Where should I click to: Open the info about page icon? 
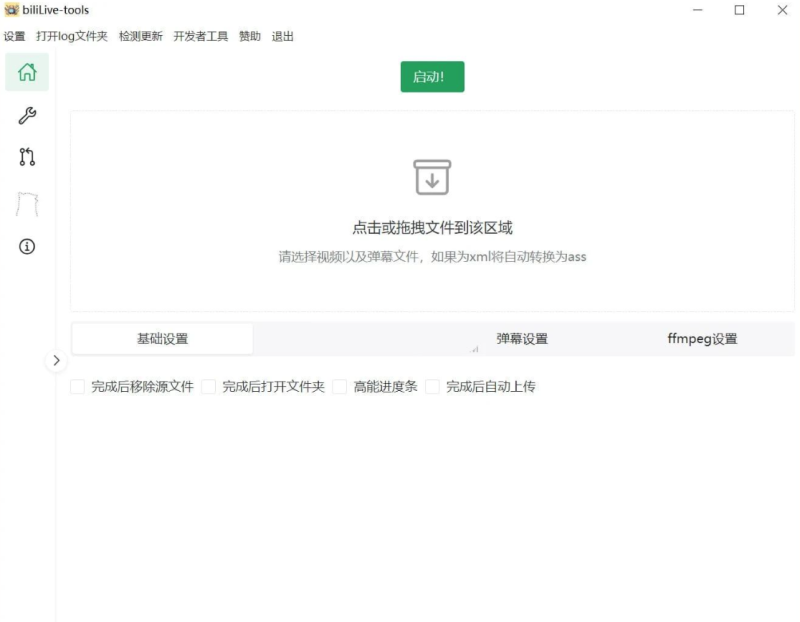(27, 246)
